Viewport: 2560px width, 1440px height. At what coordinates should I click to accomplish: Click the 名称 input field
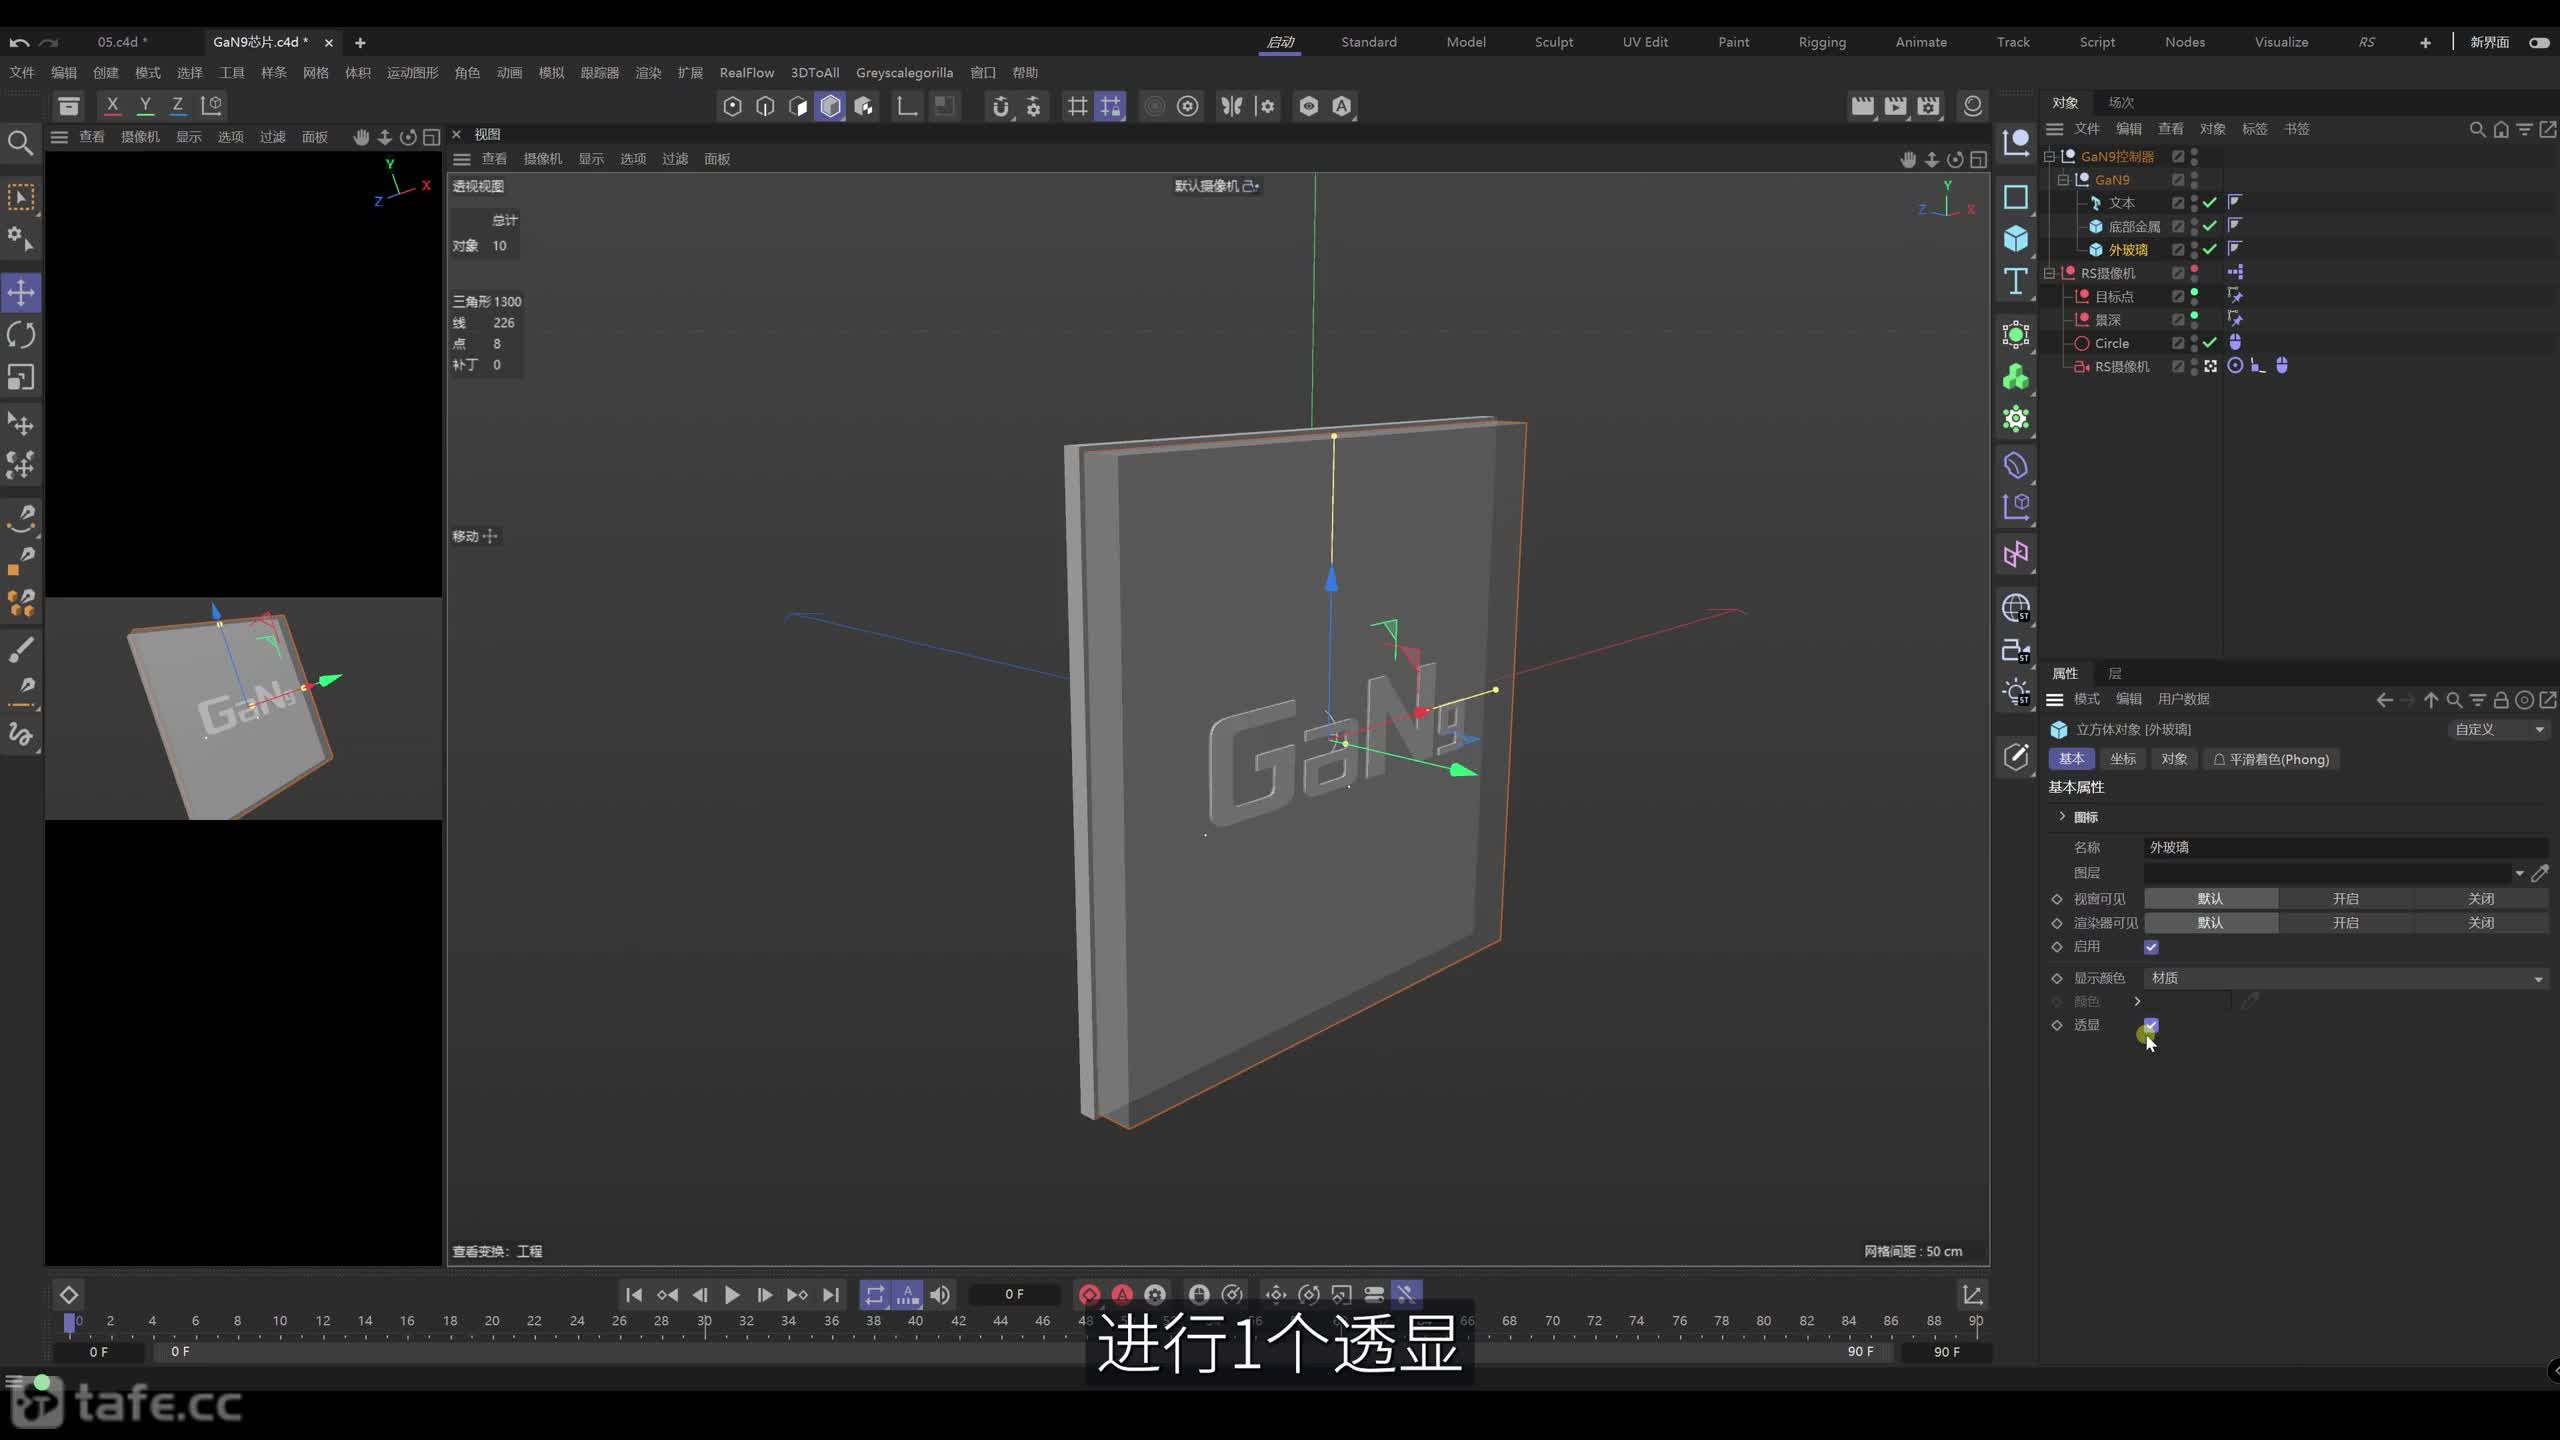2345,847
